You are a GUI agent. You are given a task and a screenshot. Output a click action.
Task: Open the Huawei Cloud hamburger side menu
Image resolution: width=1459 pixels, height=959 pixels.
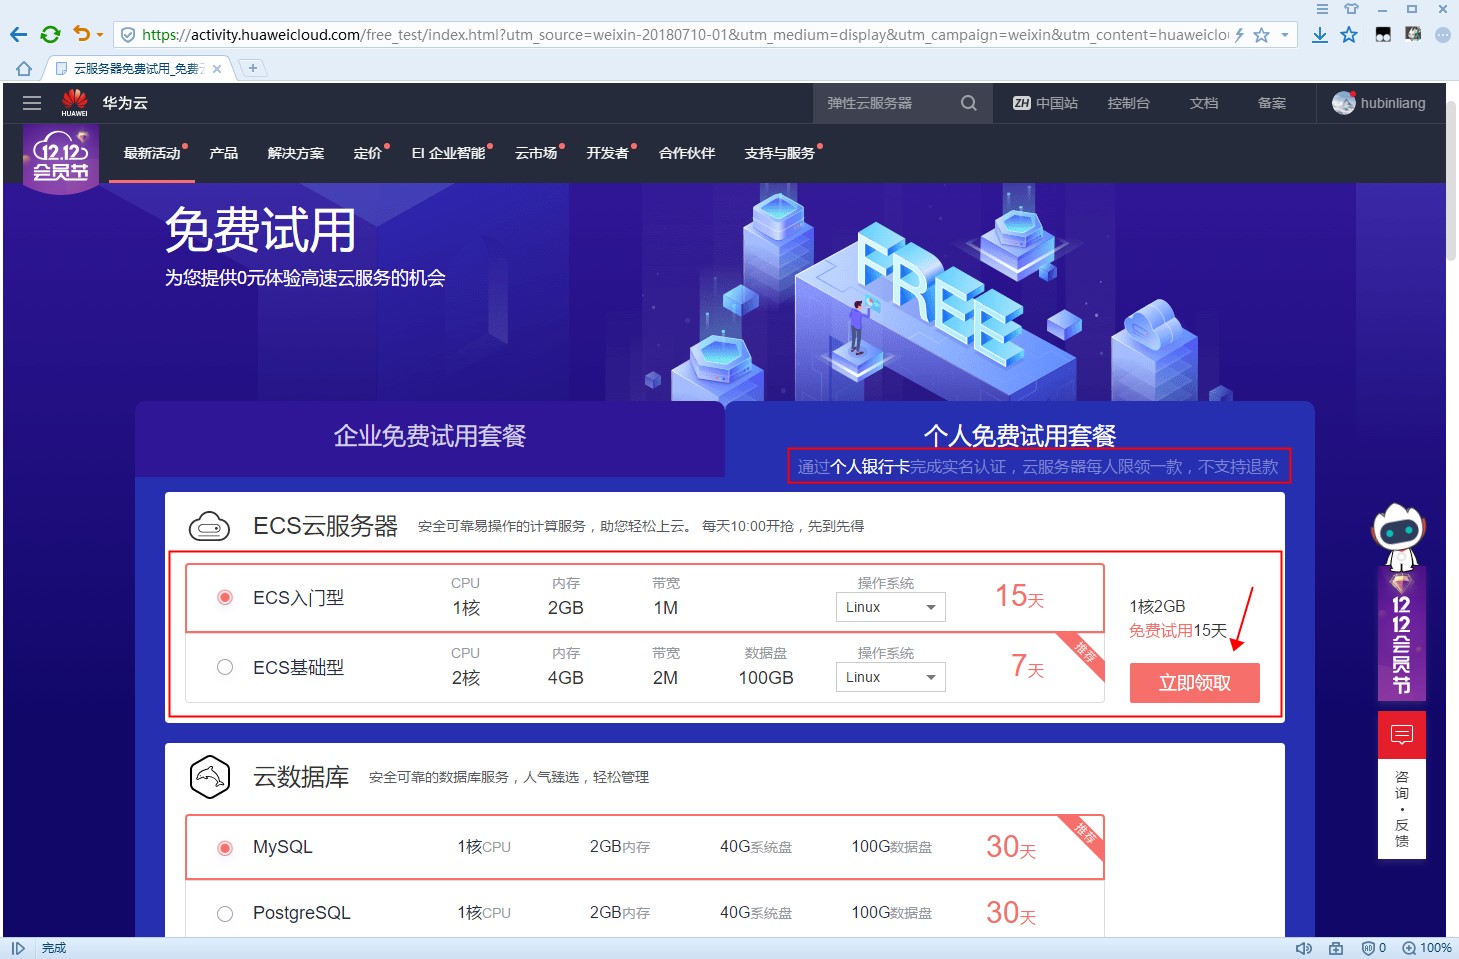pos(32,103)
